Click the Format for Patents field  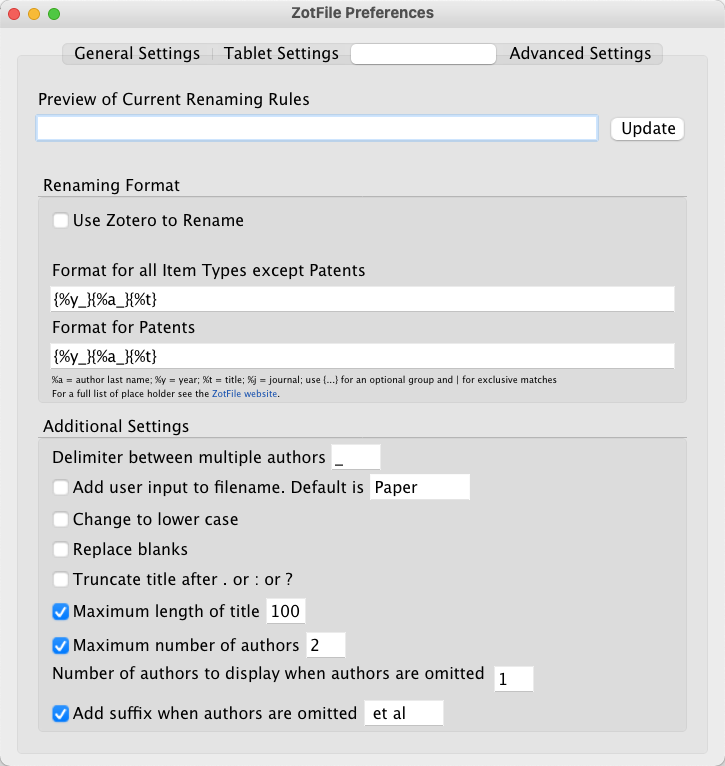pos(363,356)
